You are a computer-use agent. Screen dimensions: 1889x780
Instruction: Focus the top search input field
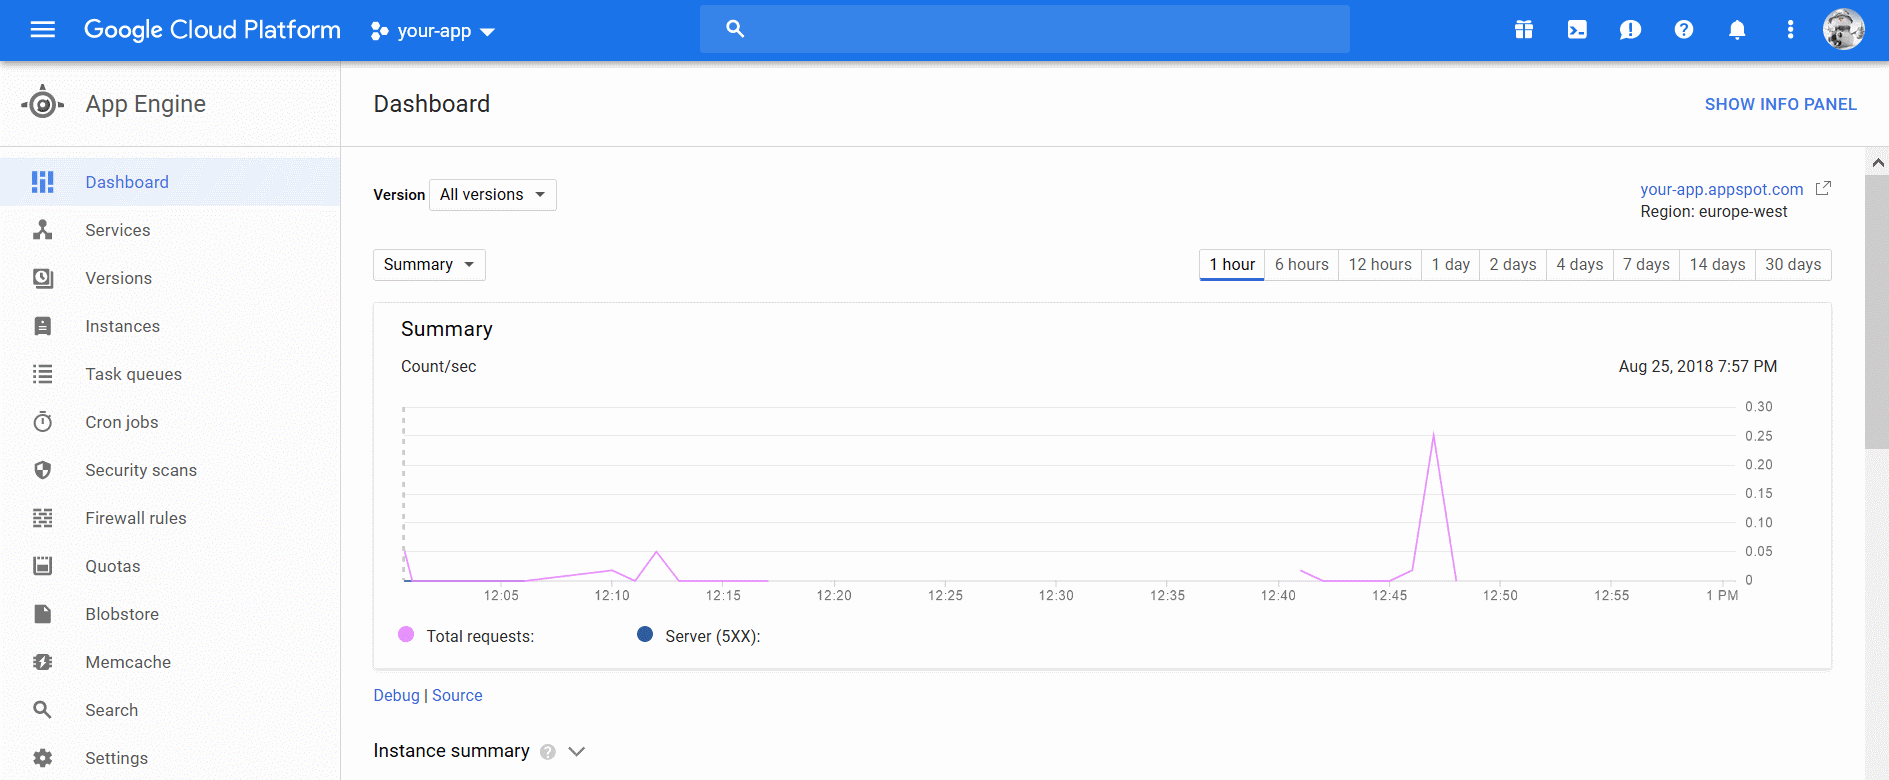[x=1025, y=29]
